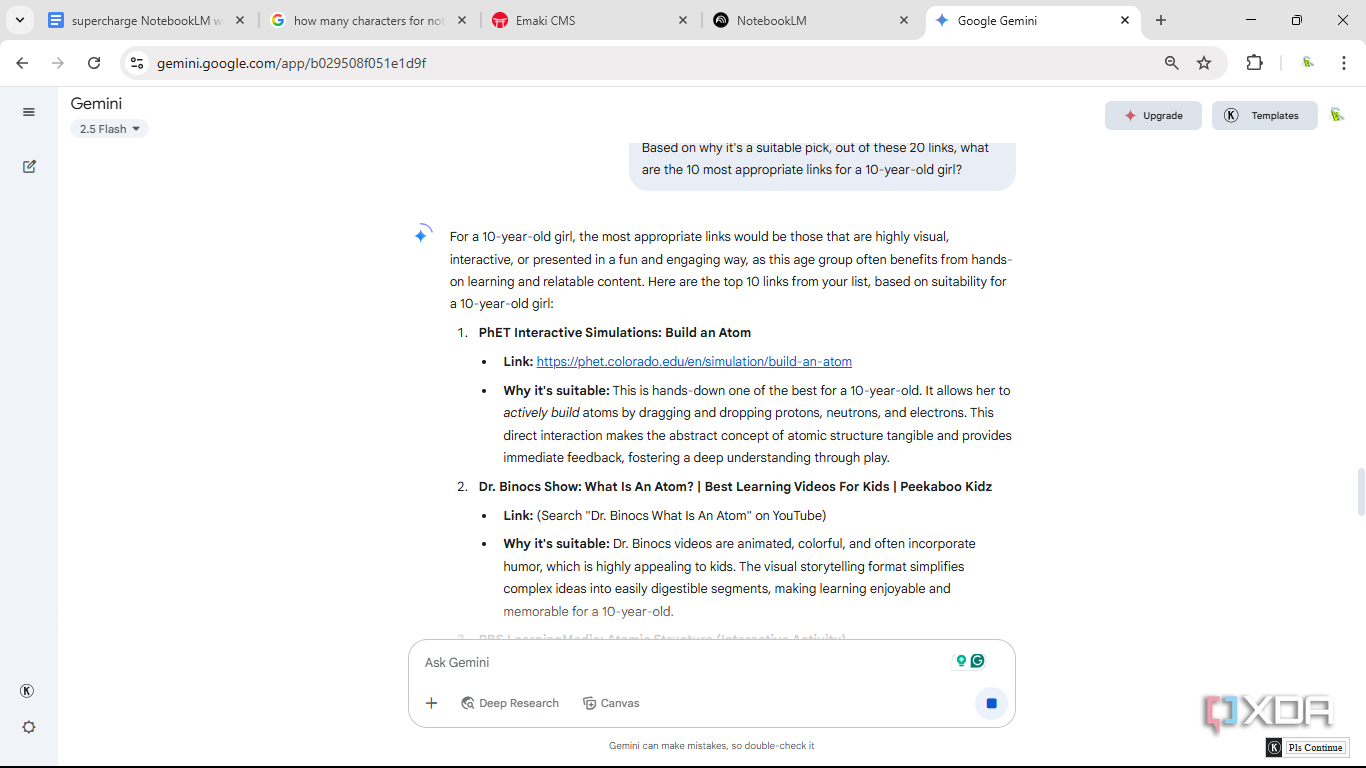Start a new chat with the compose icon

pos(29,166)
